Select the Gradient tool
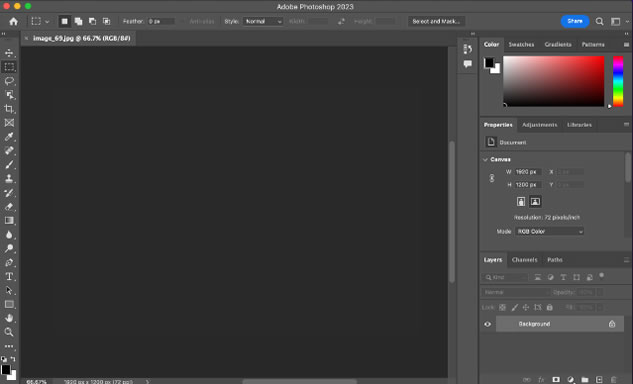This screenshot has height=384, width=633. pos(9,220)
